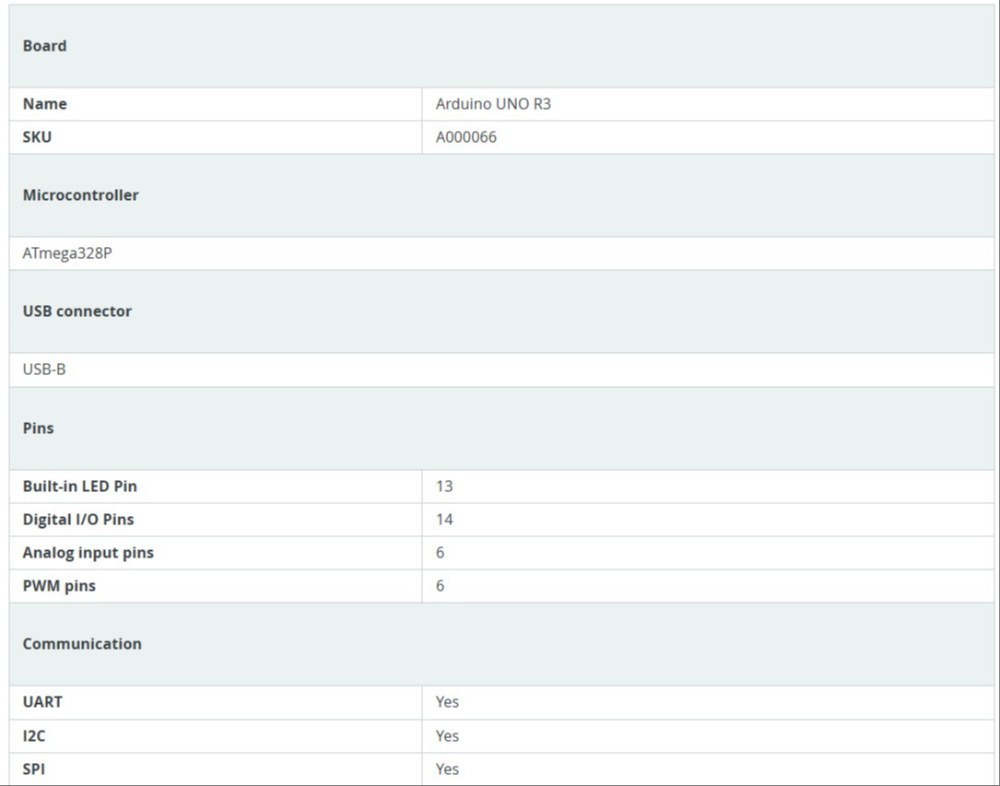
Task: Select the Digital I/O Pins label
Action: click(78, 519)
